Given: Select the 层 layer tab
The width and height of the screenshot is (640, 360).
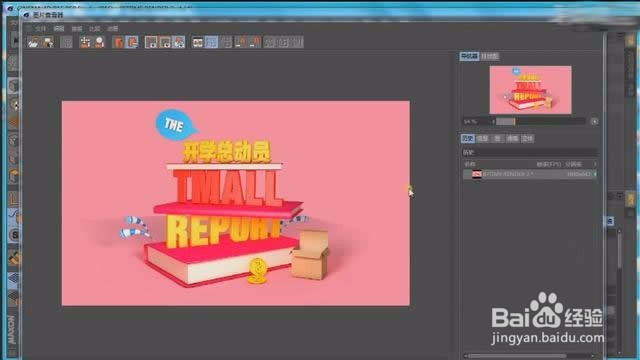Looking at the screenshot, I should coord(497,139).
